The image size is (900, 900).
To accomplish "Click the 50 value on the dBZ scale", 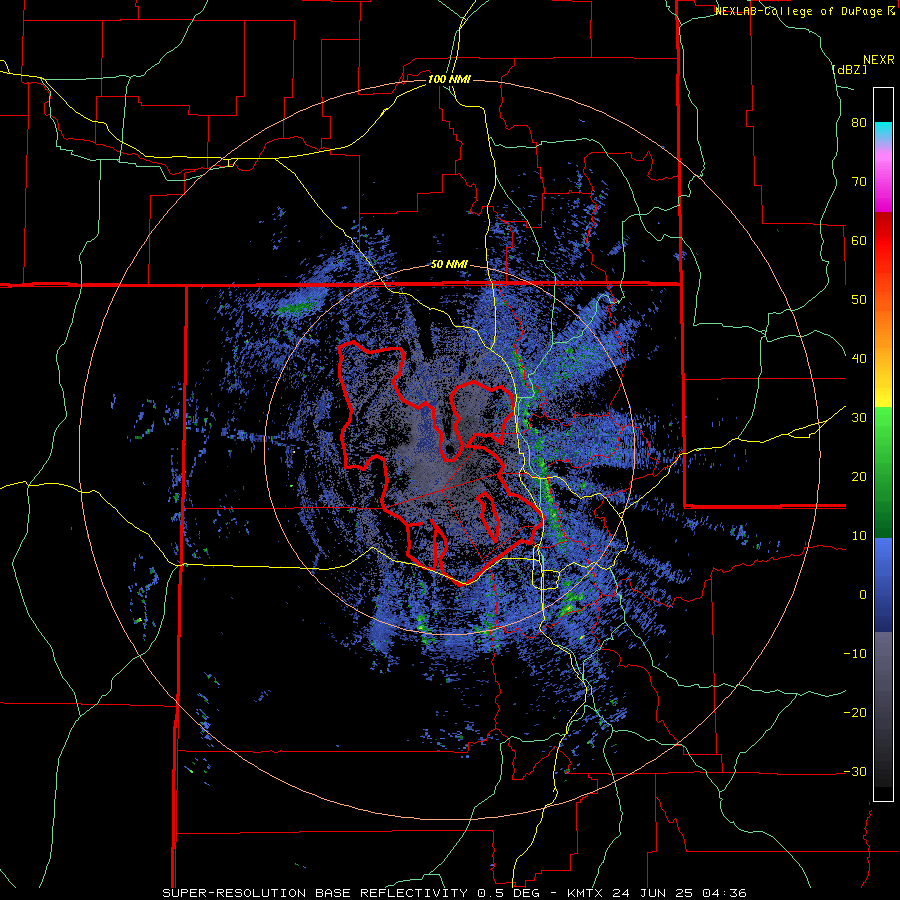I will click(x=859, y=300).
